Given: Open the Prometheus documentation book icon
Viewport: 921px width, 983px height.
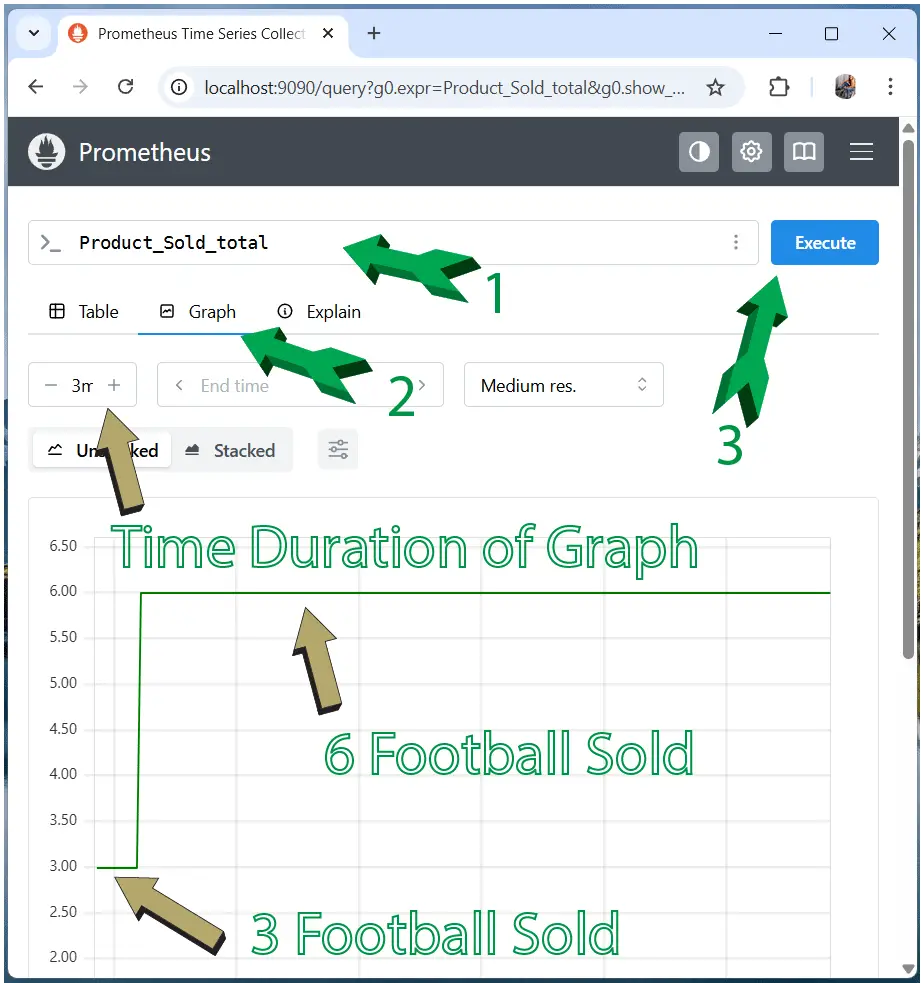Looking at the screenshot, I should pyautogui.click(x=803, y=152).
